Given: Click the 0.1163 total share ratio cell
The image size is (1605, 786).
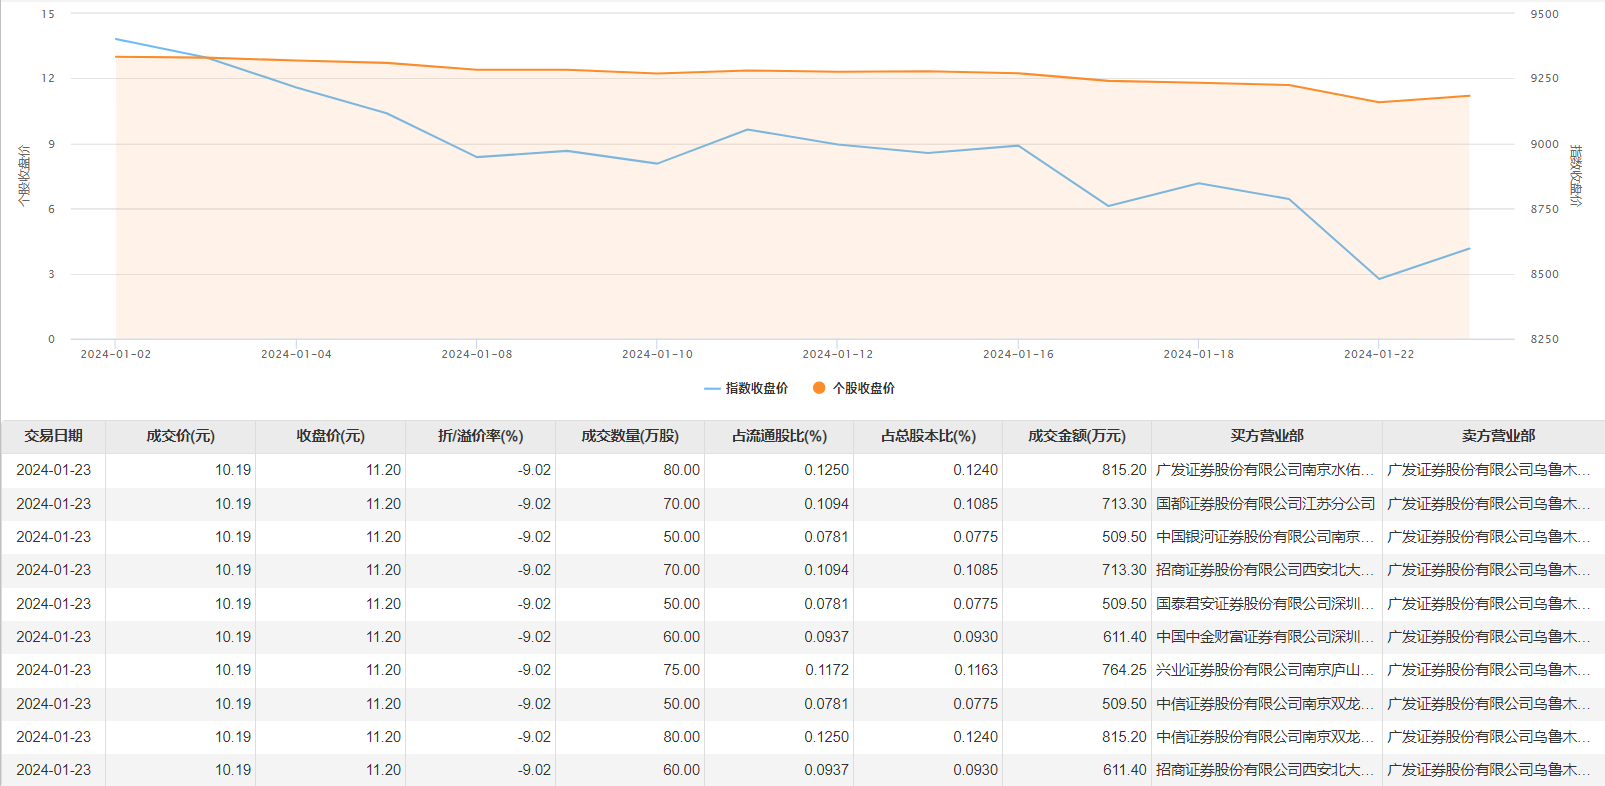Looking at the screenshot, I should [928, 670].
